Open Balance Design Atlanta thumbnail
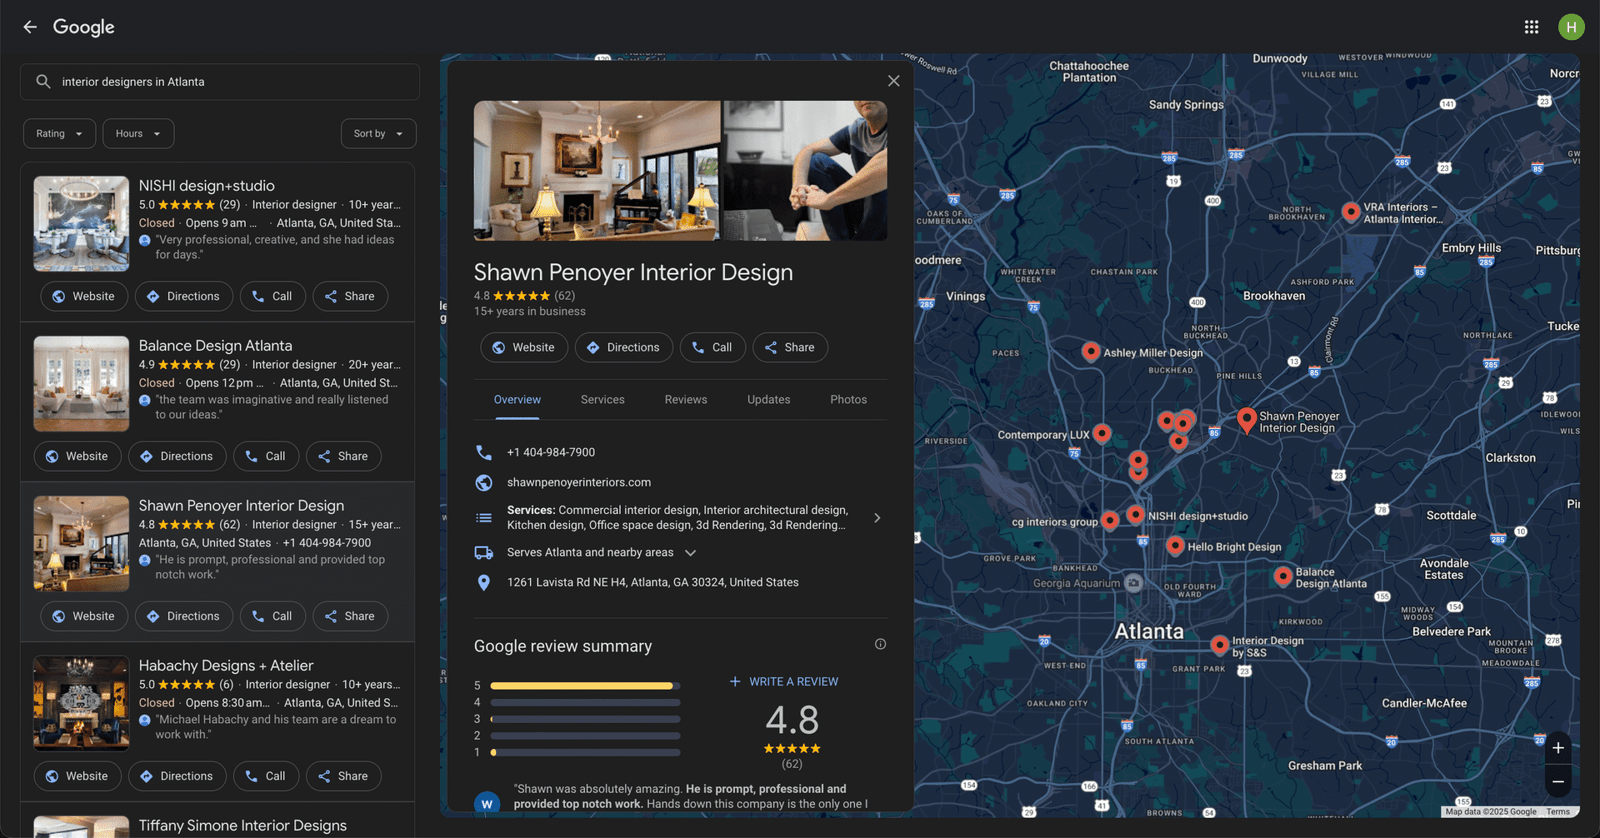The height and width of the screenshot is (838, 1600). 81,384
